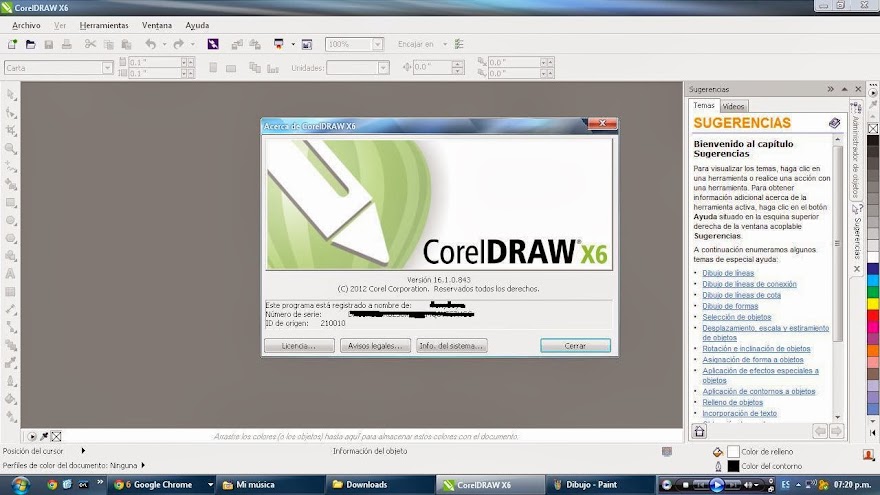880x495 pixels.
Task: Click the Print icon in toolbar
Action: [67, 44]
